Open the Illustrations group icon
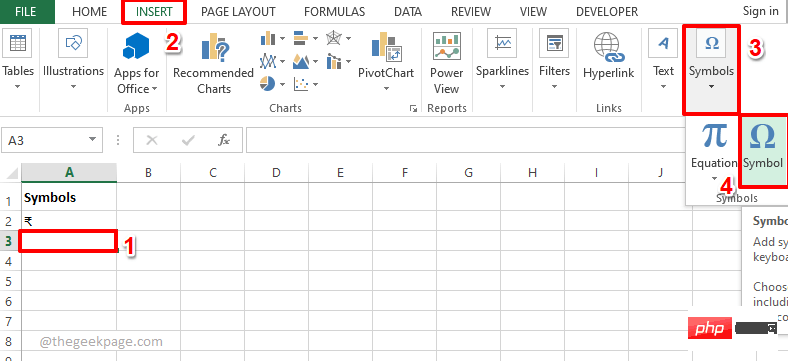The width and height of the screenshot is (788, 361). [x=73, y=43]
